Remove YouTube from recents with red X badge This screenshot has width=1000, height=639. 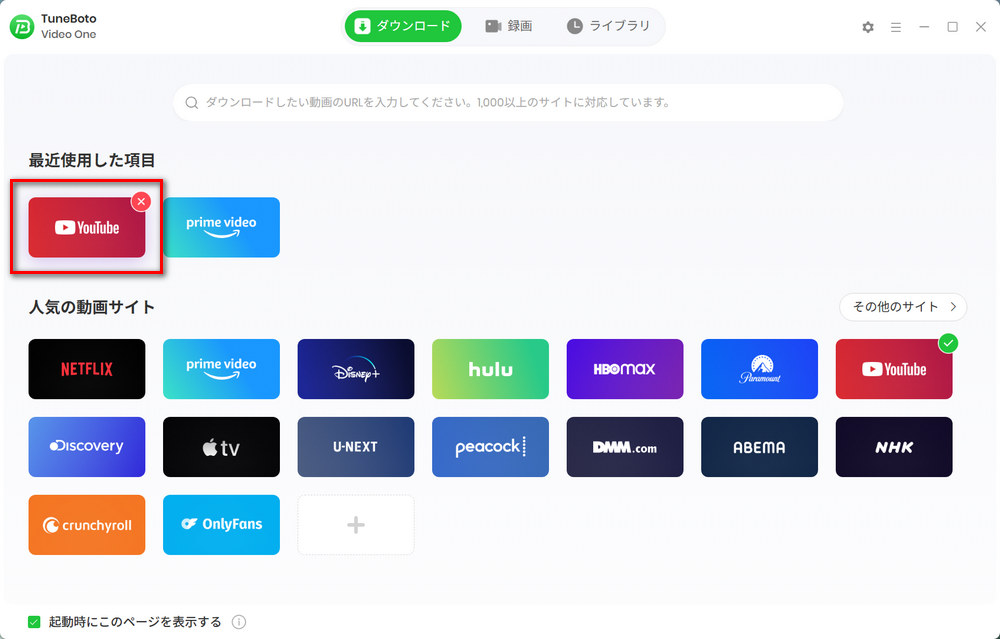pos(141,202)
